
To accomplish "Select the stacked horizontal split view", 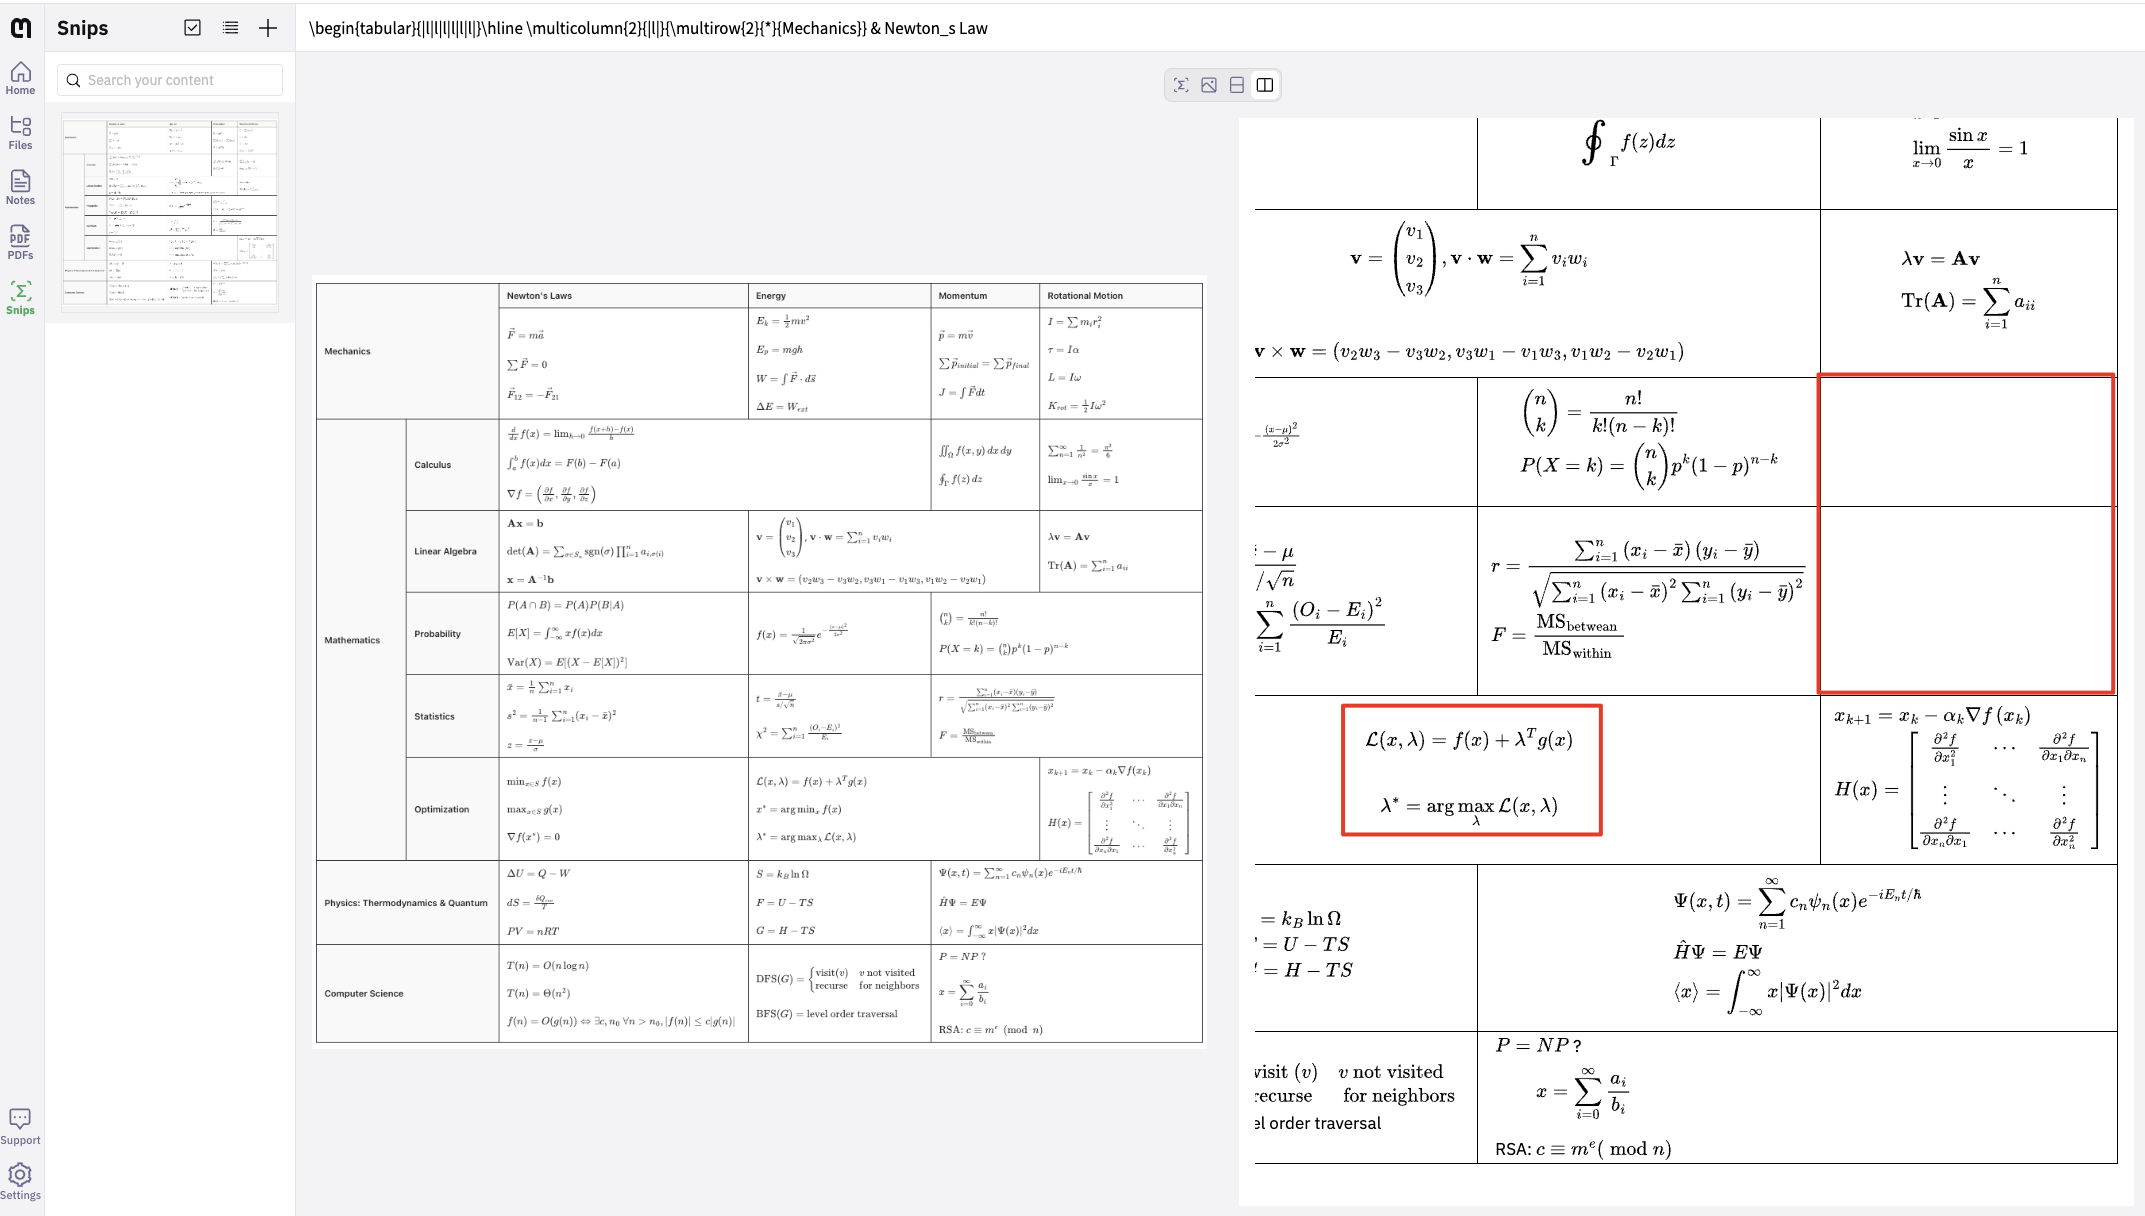I will pos(1237,85).
